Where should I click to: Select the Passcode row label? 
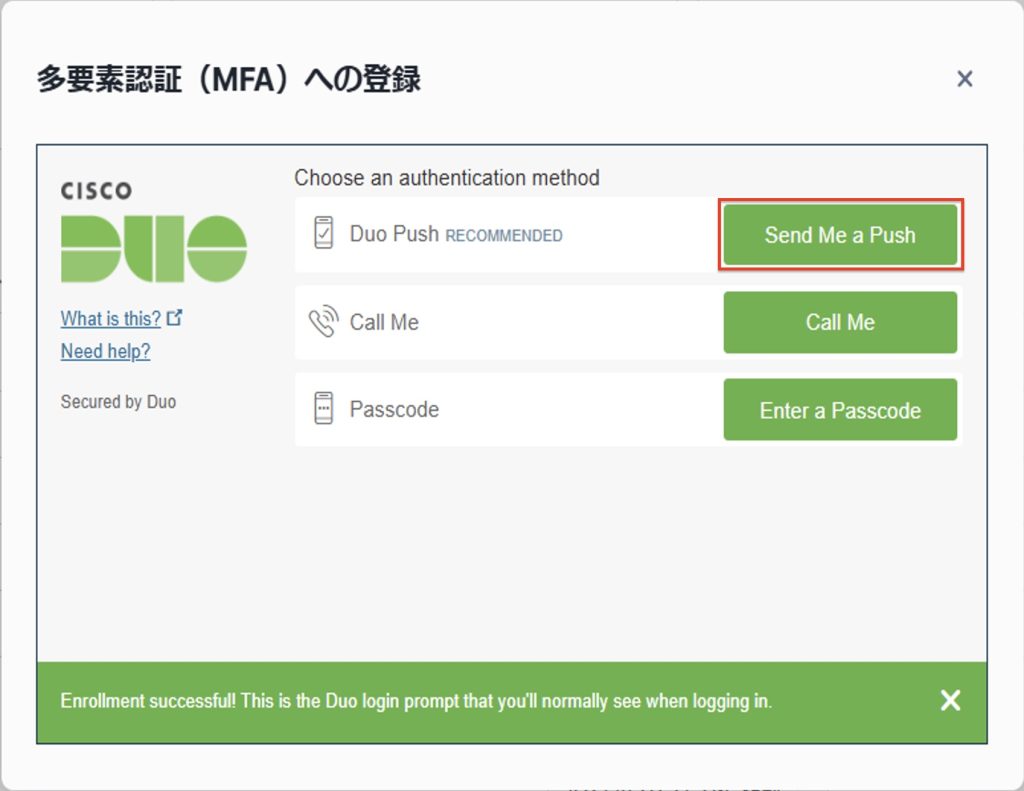394,409
